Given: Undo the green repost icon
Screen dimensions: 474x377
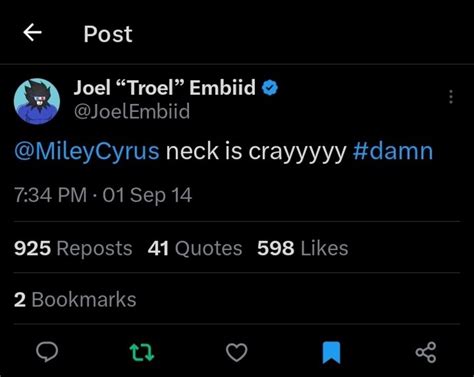Looking at the screenshot, I should tap(142, 352).
